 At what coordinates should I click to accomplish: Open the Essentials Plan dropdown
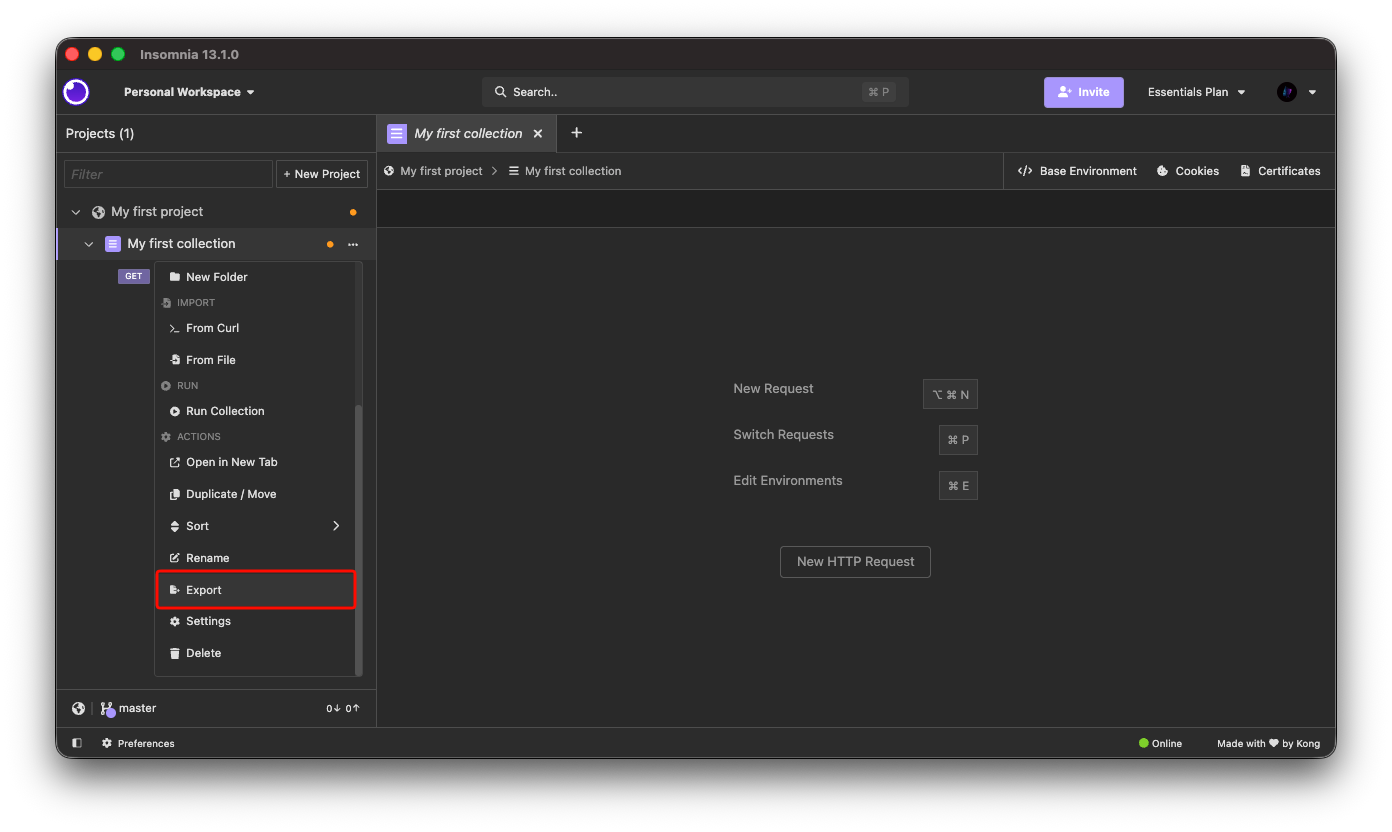pyautogui.click(x=1197, y=92)
